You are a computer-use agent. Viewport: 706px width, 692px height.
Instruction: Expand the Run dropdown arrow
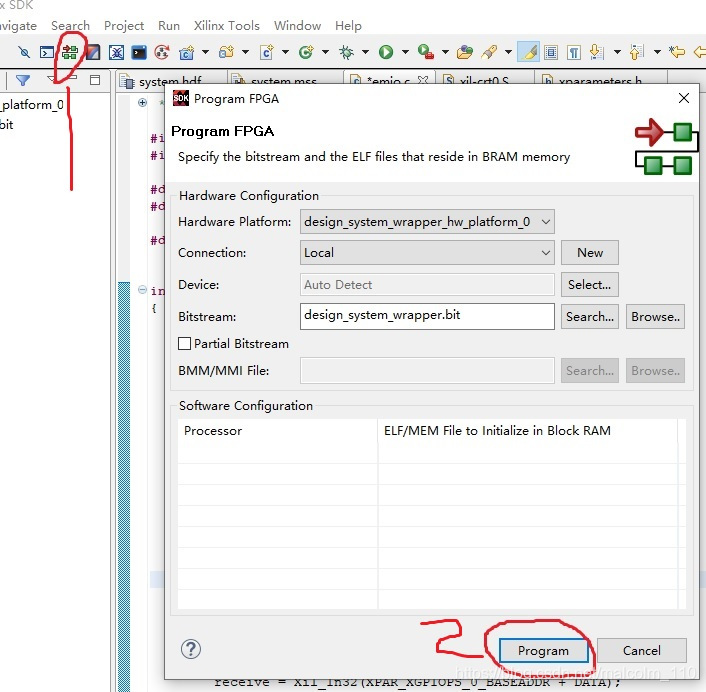[405, 52]
